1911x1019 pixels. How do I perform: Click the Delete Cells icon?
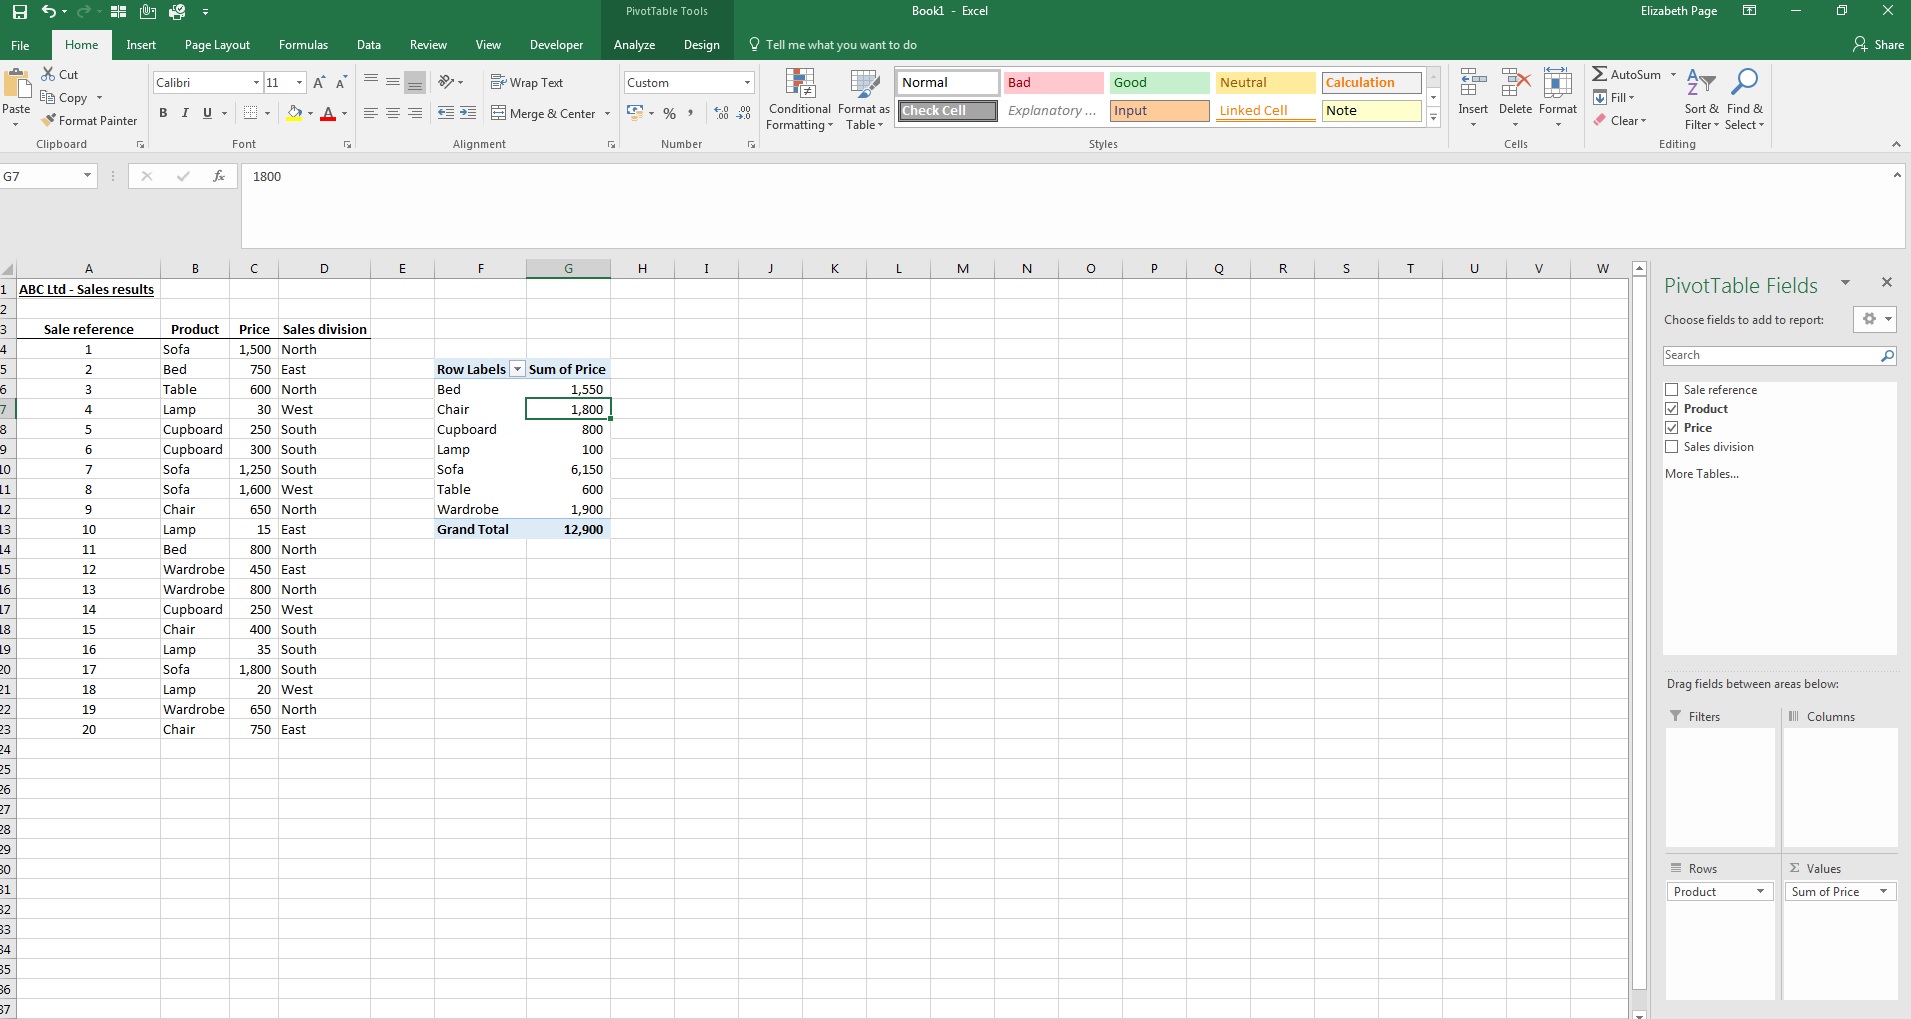click(1515, 84)
